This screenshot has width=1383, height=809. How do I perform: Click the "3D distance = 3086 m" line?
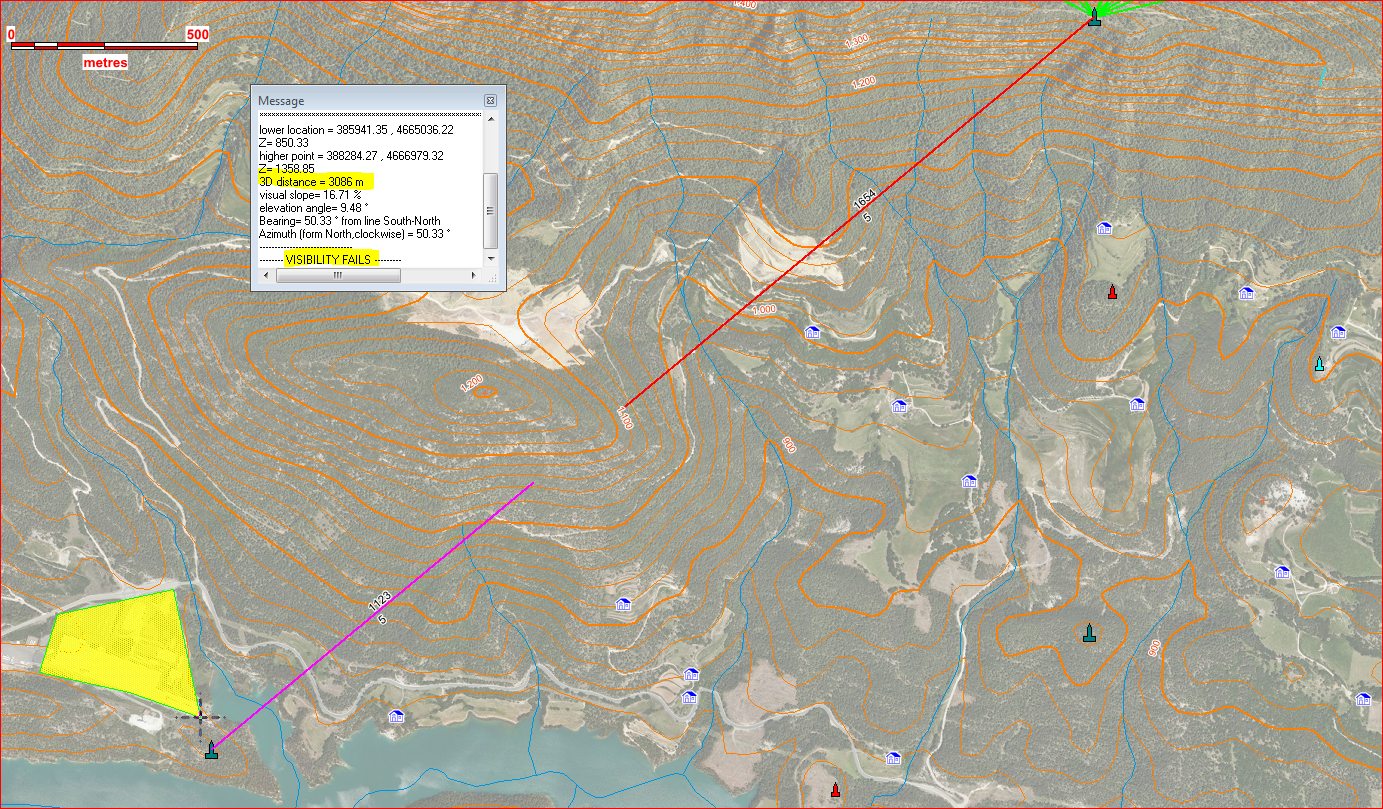pyautogui.click(x=311, y=182)
